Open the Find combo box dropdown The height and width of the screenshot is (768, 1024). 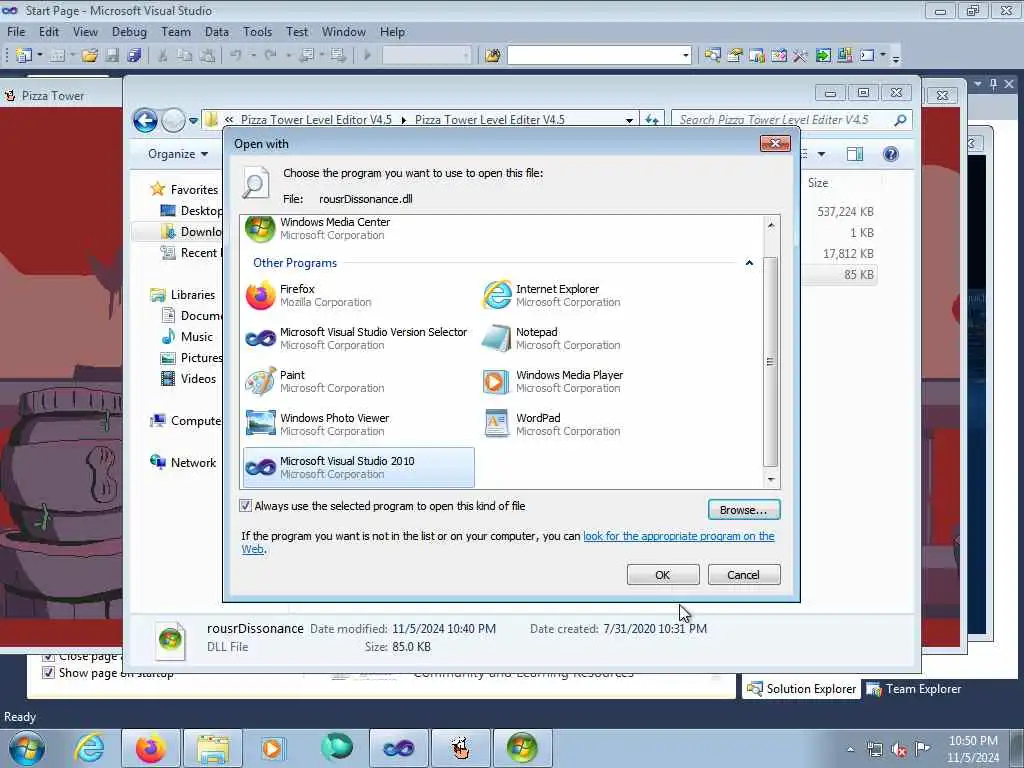(x=686, y=56)
